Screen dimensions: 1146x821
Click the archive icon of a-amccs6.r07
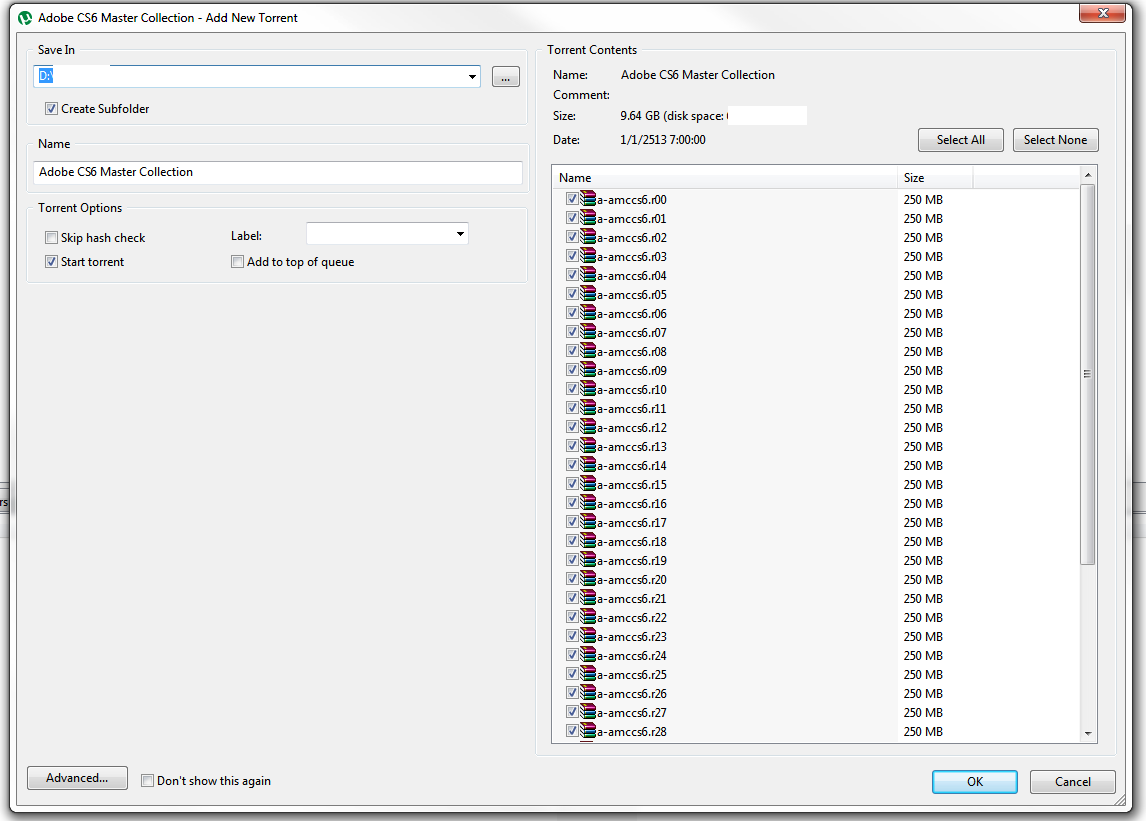pyautogui.click(x=588, y=332)
